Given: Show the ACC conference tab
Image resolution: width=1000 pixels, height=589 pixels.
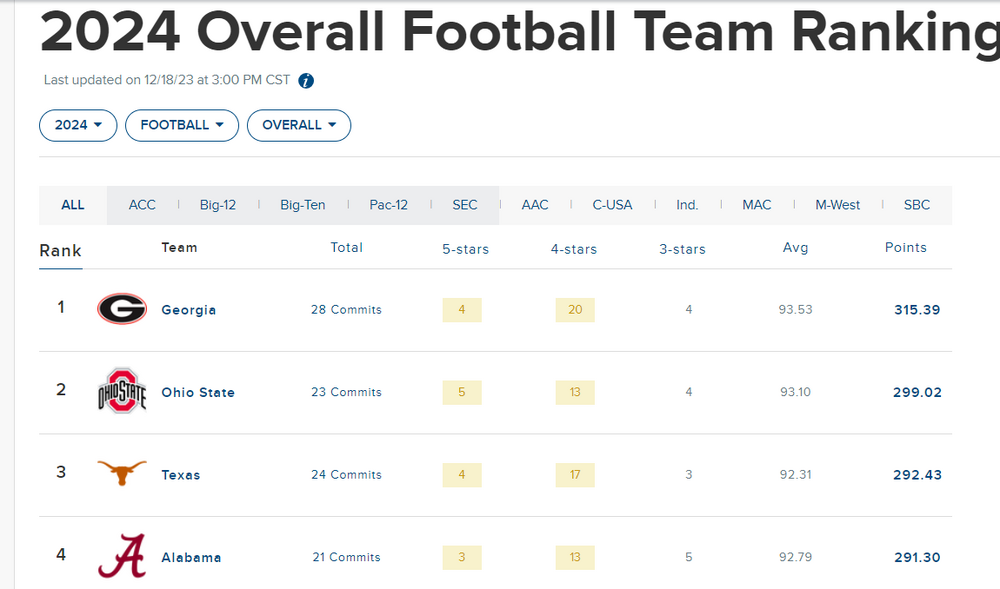Looking at the screenshot, I should pos(142,205).
